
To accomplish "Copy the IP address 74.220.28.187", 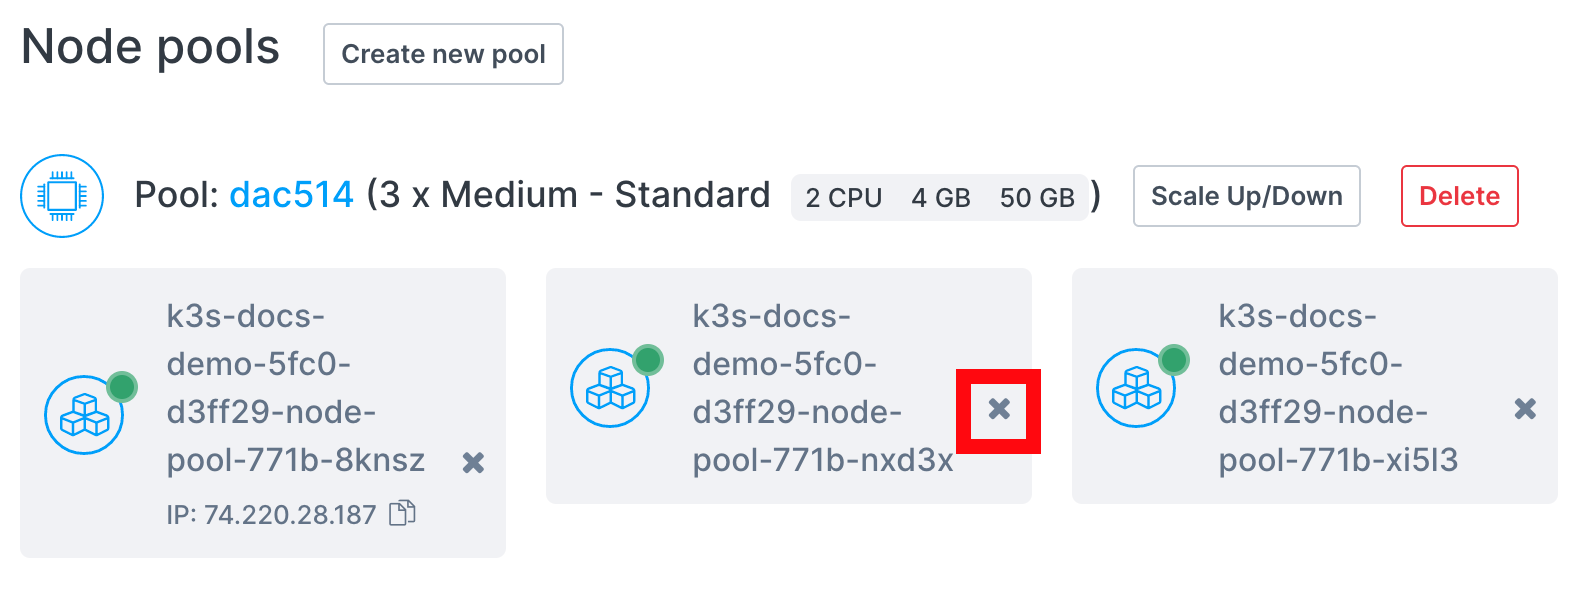I will pyautogui.click(x=402, y=513).
